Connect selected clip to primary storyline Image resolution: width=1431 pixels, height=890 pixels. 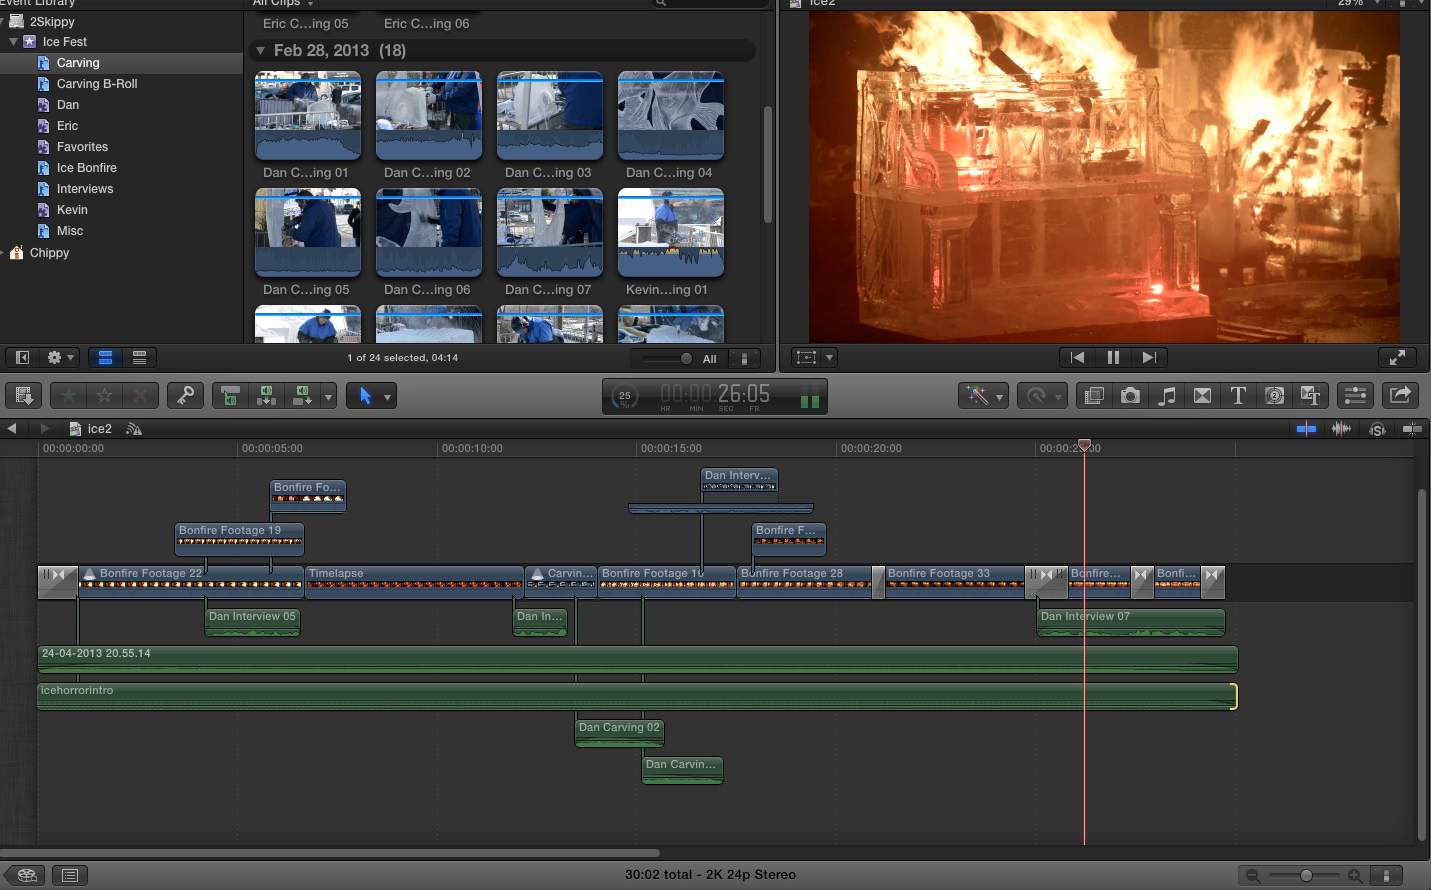tap(230, 396)
